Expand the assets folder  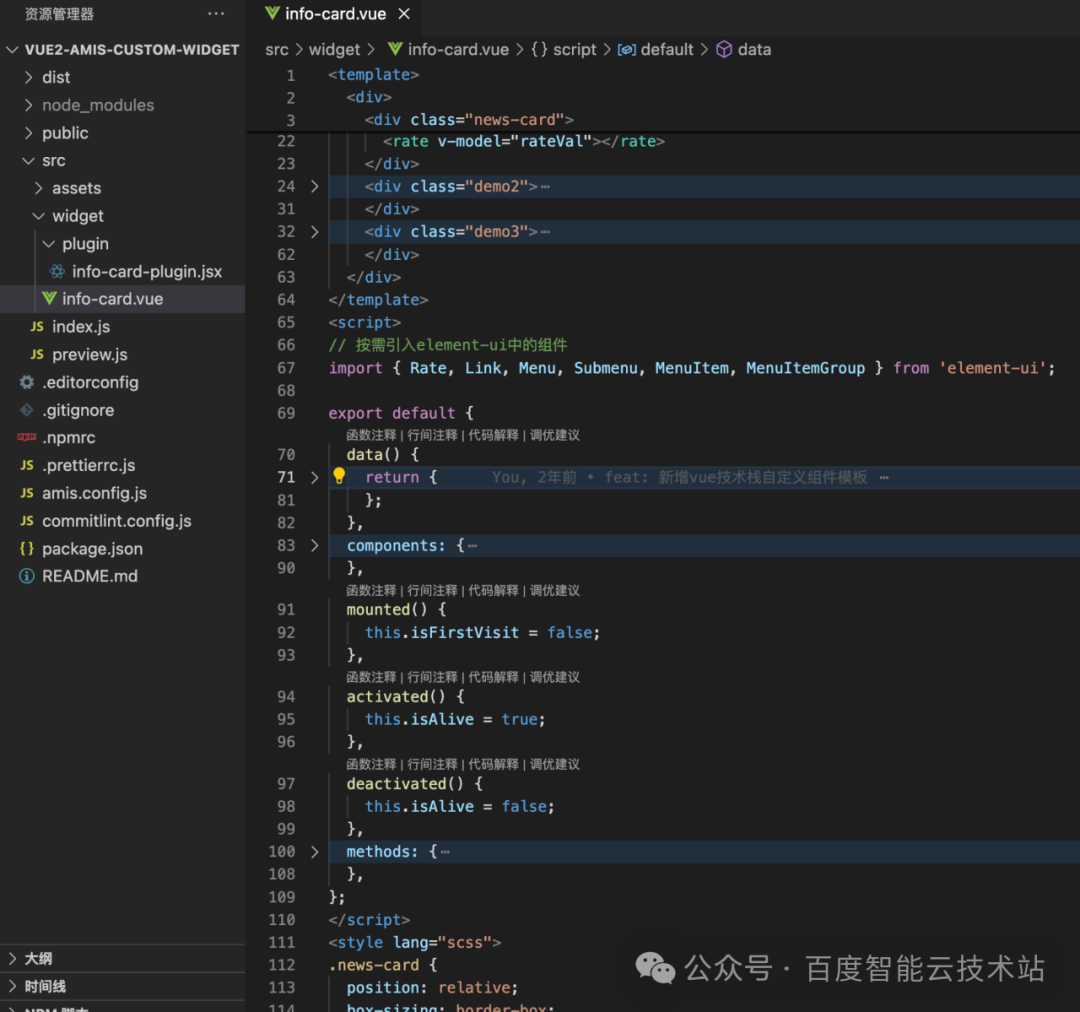(x=39, y=188)
